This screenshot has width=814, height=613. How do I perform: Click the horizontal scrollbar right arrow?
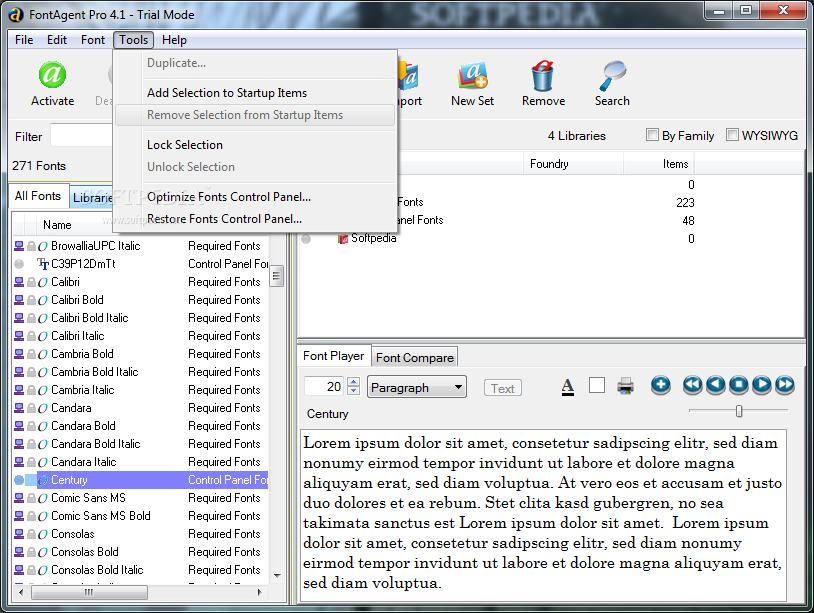[x=260, y=592]
